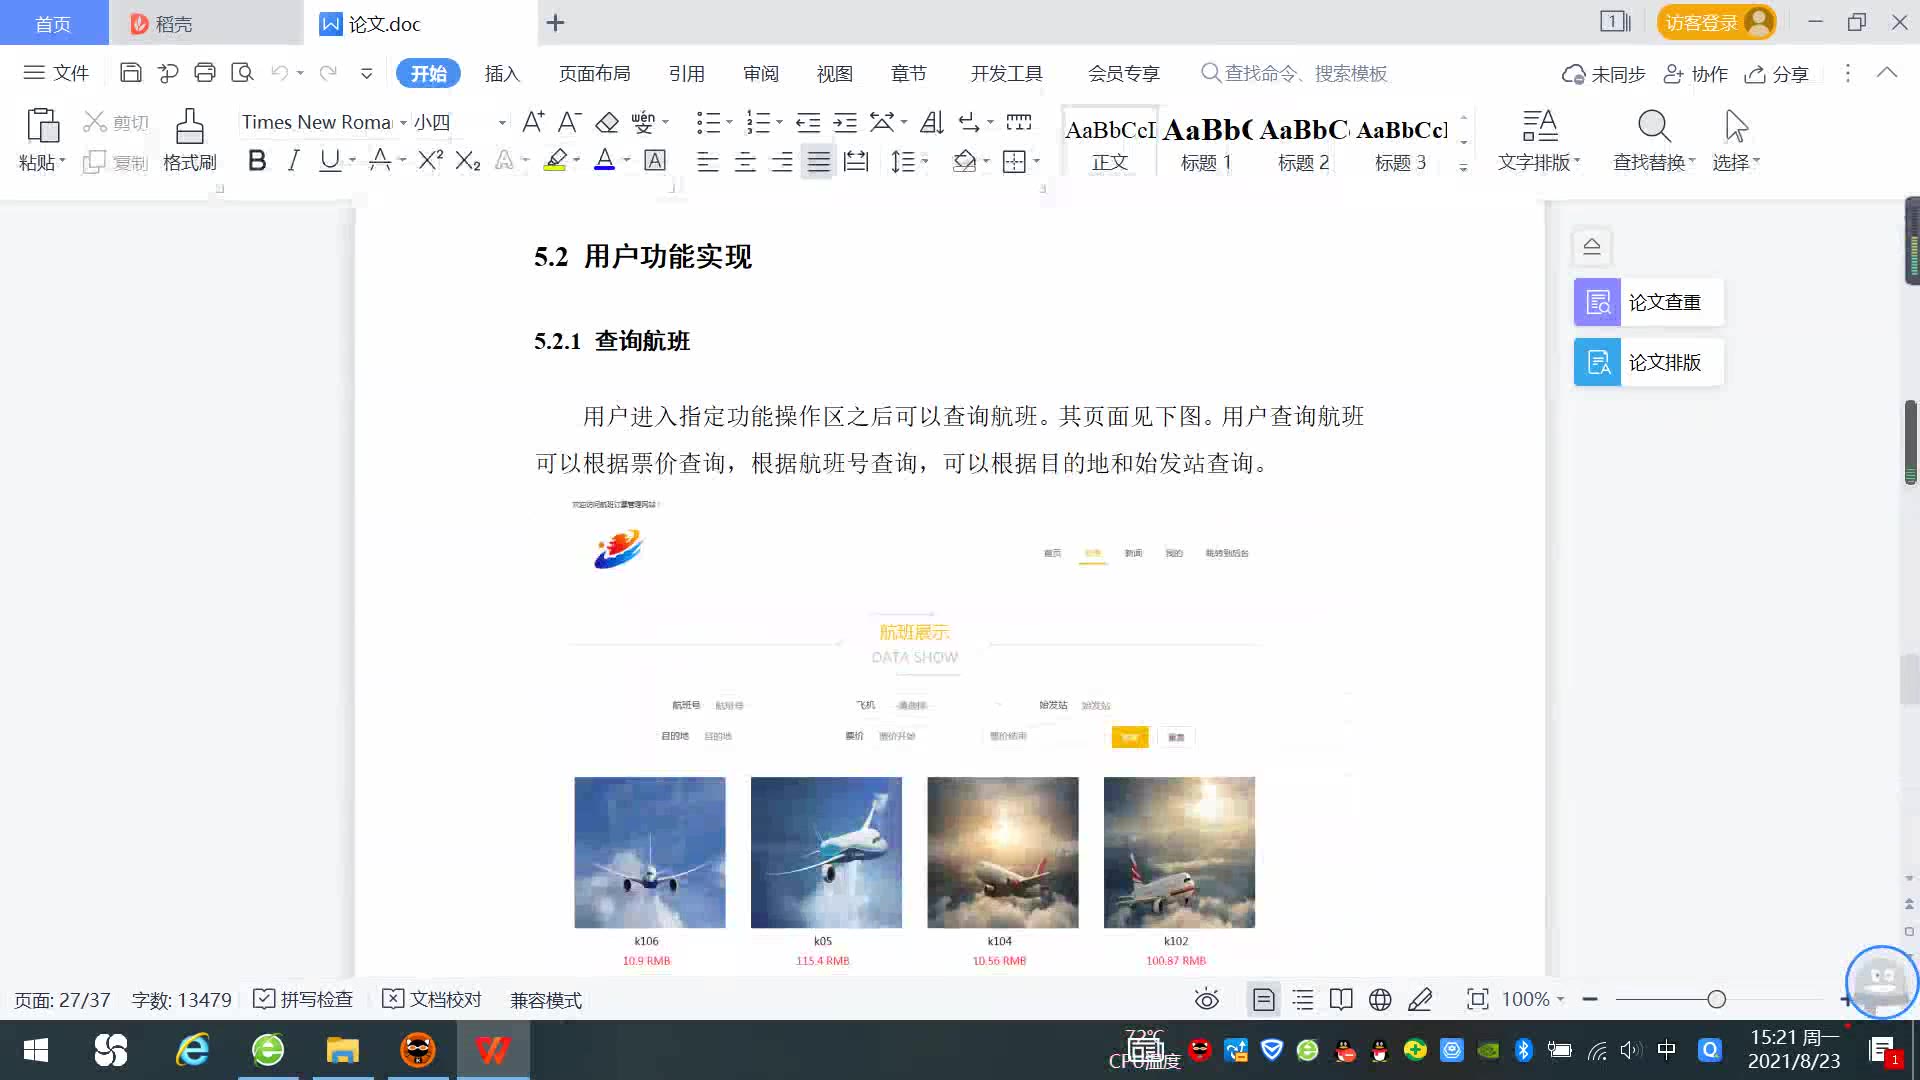
Task: Switch to the 页面布局 ribbon tab
Action: (594, 74)
